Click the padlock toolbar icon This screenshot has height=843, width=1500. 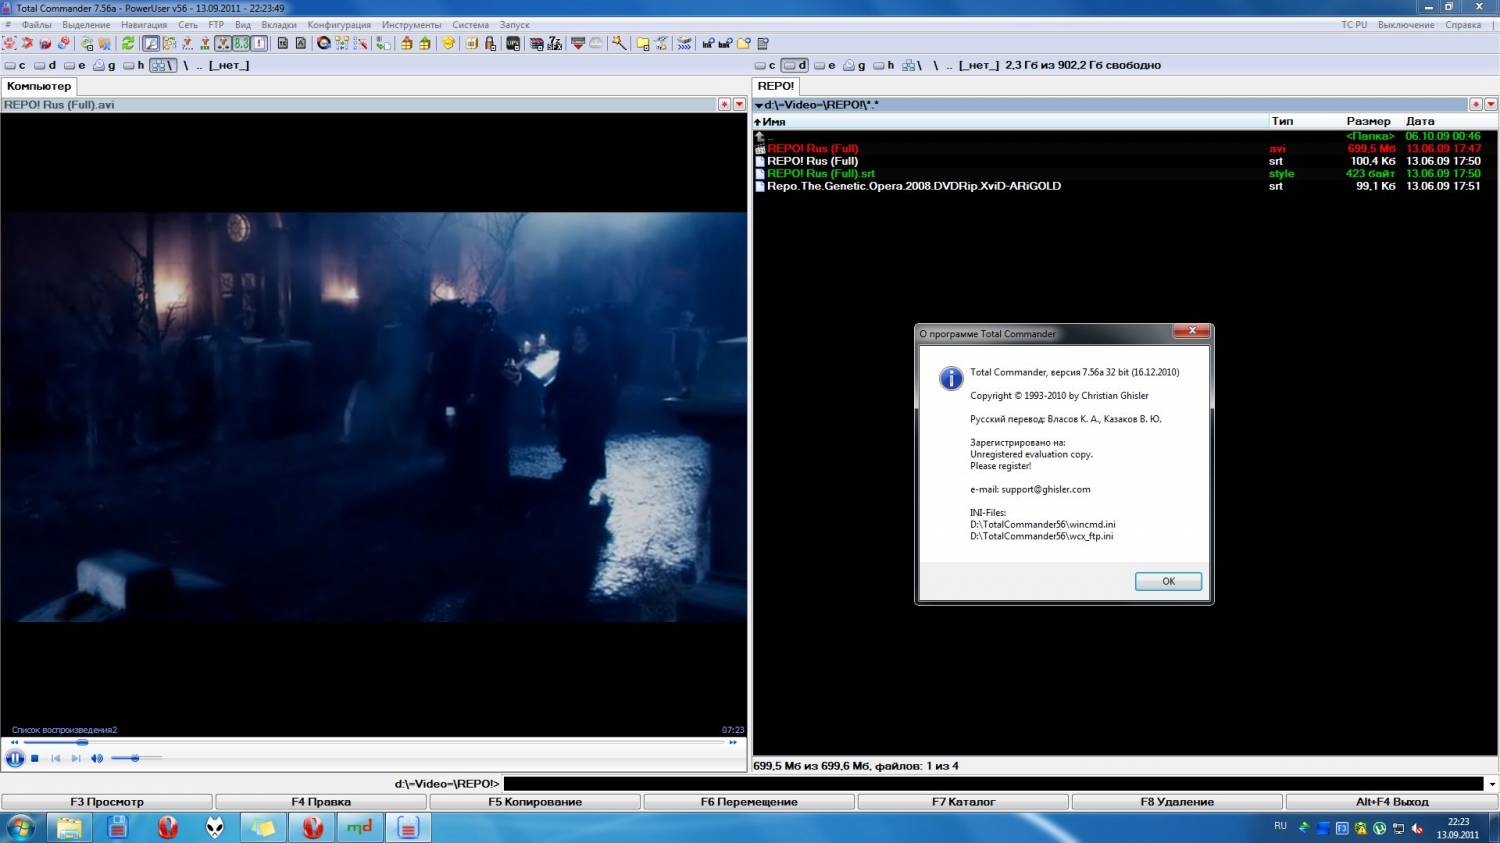pos(490,43)
